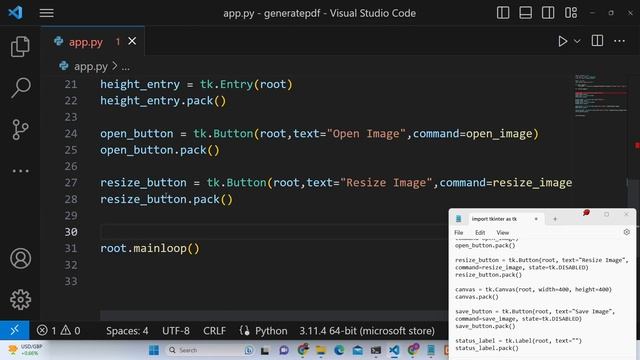Screen dimensions: 640x360
Task: Open the remote window indicator
Action: click(14, 330)
